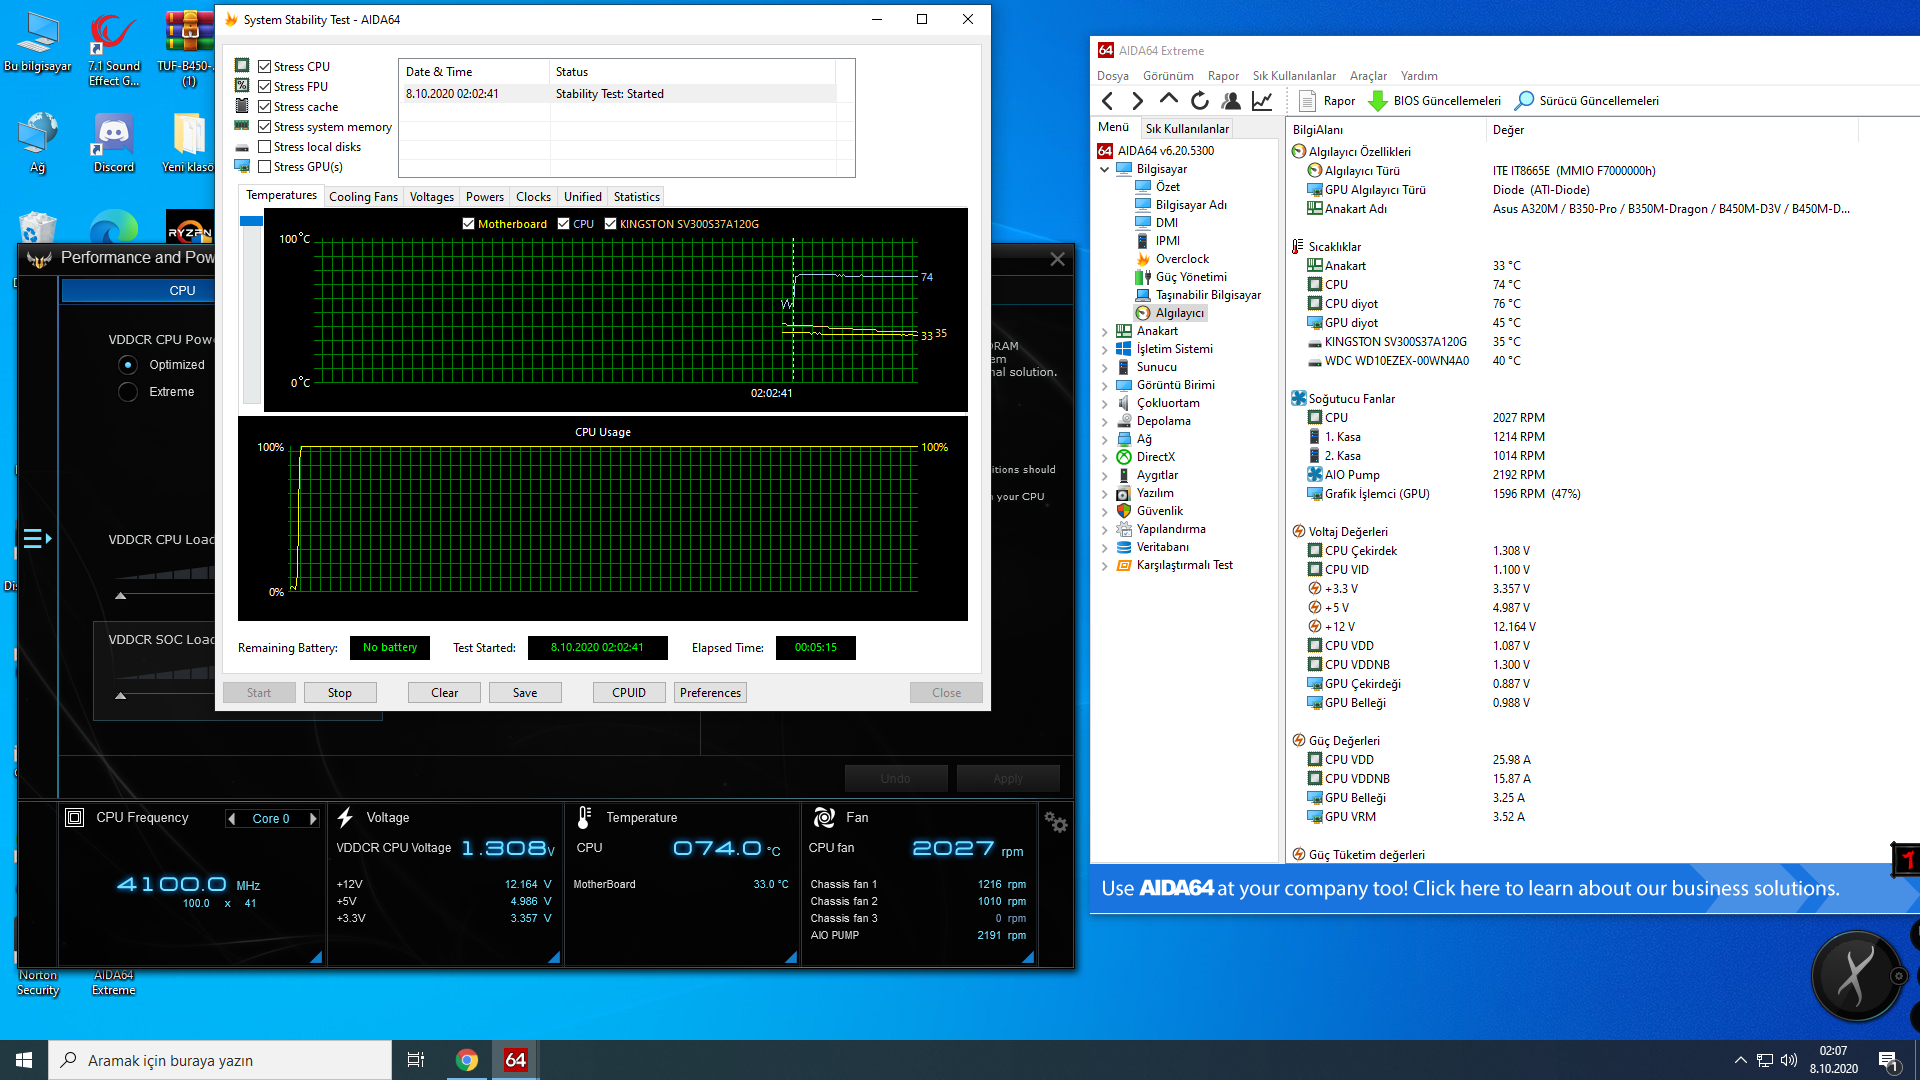The width and height of the screenshot is (1920, 1080).
Task: Click the Windows taskbar search box
Action: point(220,1060)
